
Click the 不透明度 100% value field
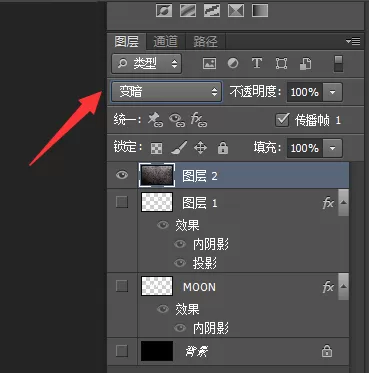click(x=305, y=92)
